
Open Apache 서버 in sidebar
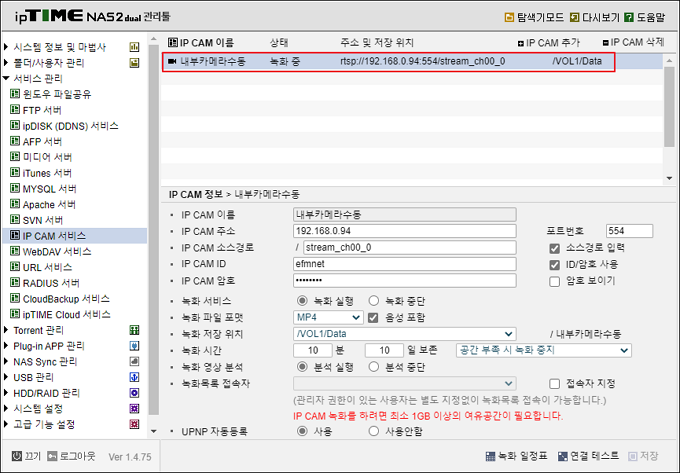tap(49, 205)
